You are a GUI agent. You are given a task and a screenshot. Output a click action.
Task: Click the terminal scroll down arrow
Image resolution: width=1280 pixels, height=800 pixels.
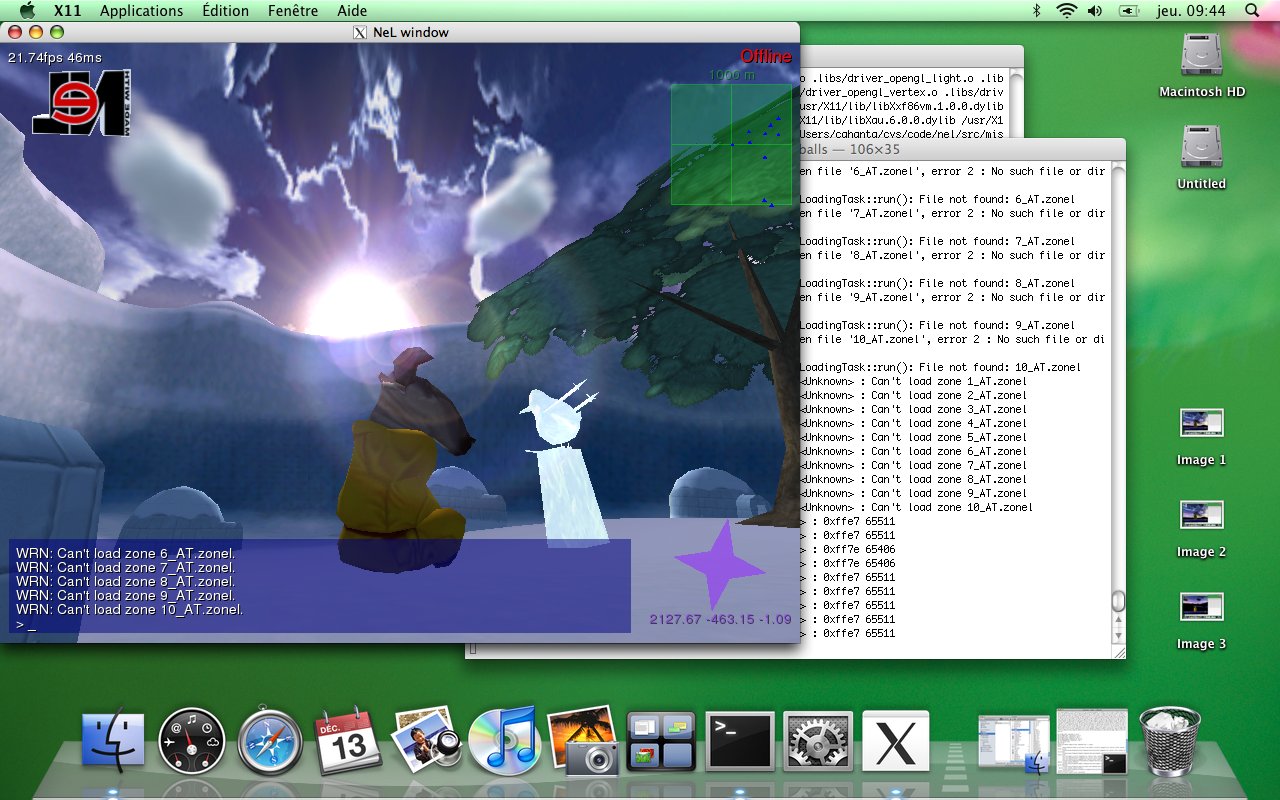1118,635
